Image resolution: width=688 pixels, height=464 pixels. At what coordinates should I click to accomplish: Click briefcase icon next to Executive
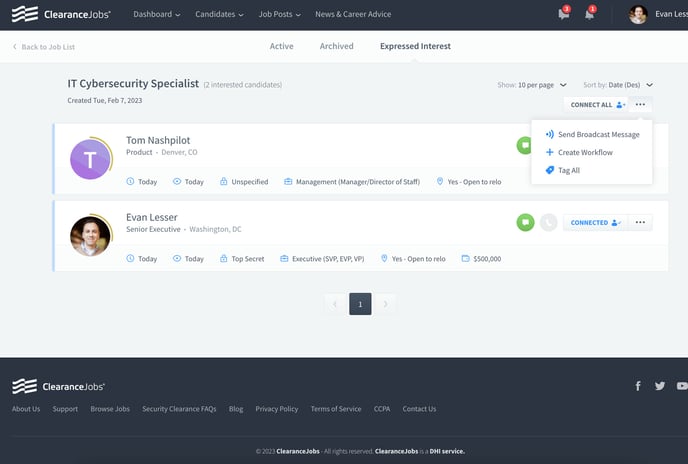click(284, 259)
